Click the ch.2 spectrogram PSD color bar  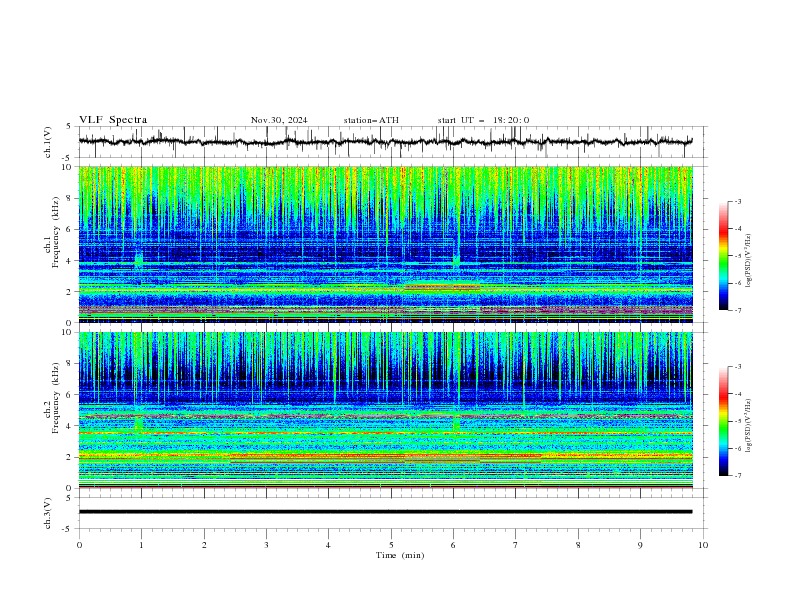coord(724,421)
